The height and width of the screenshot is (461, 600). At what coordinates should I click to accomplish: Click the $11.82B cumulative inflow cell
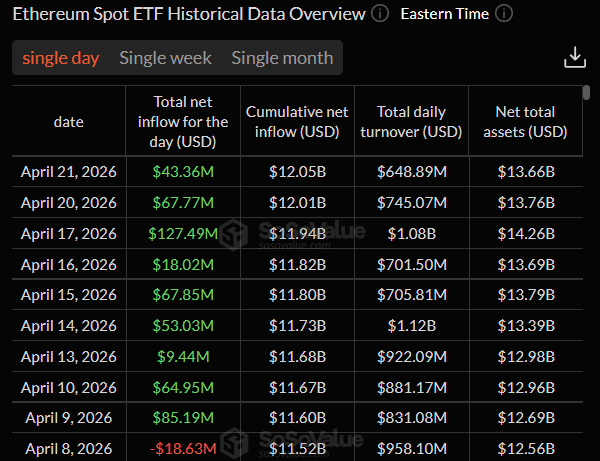coord(297,264)
